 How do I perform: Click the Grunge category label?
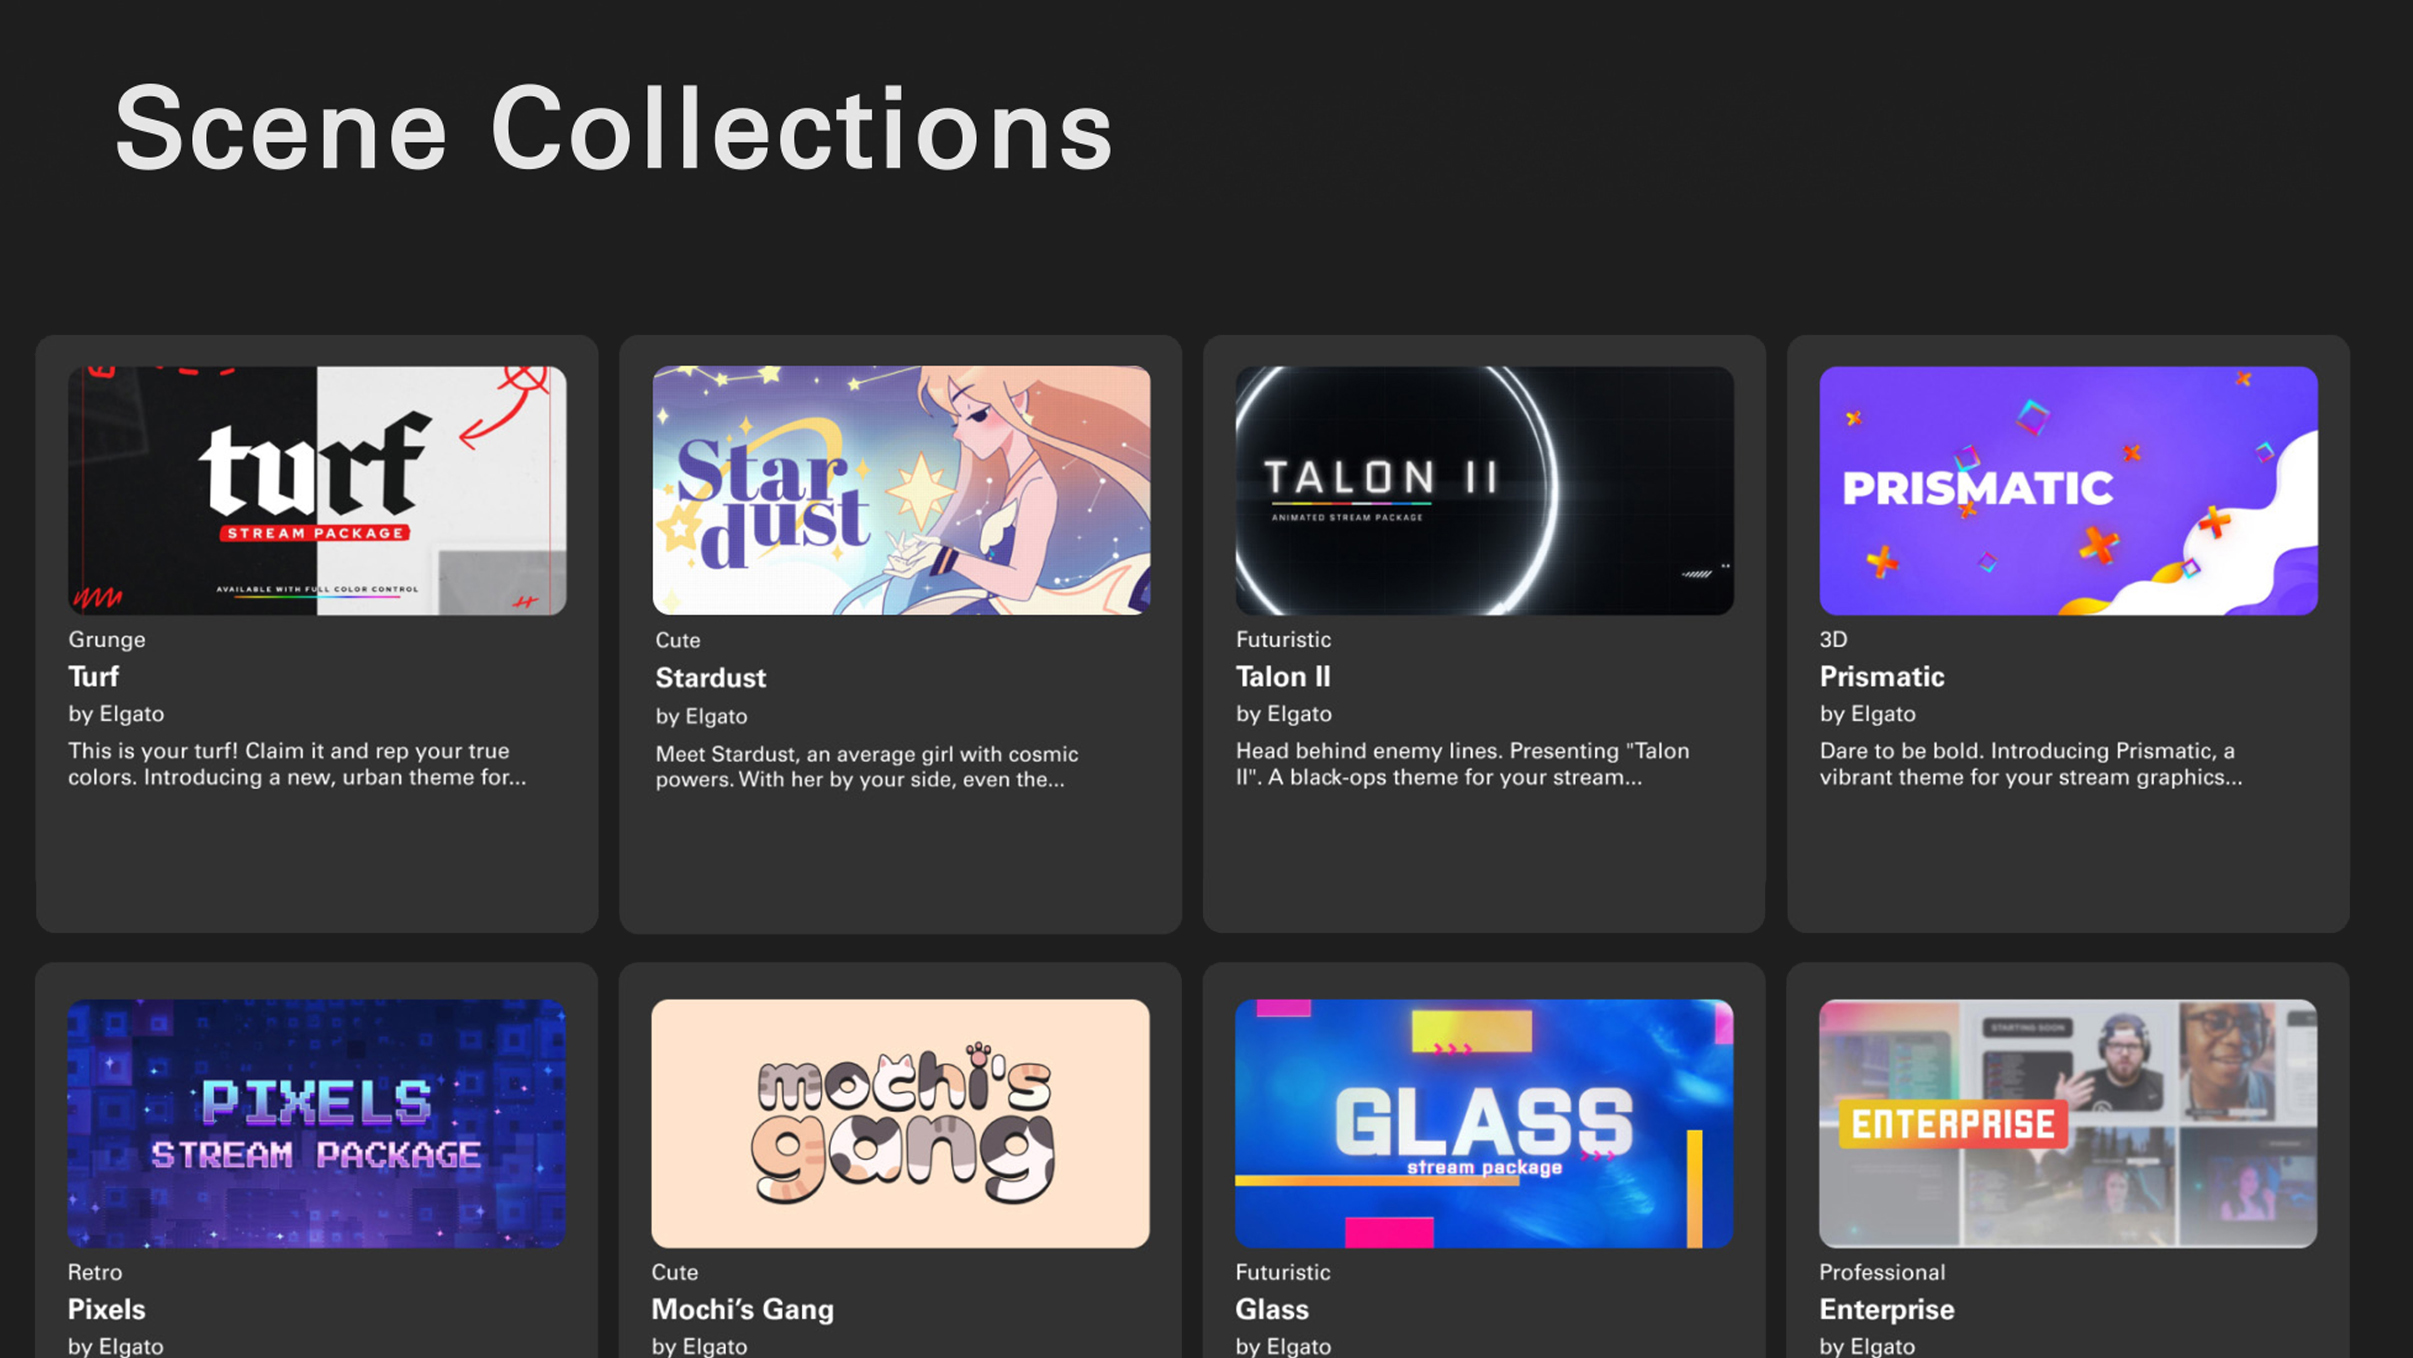(x=107, y=639)
